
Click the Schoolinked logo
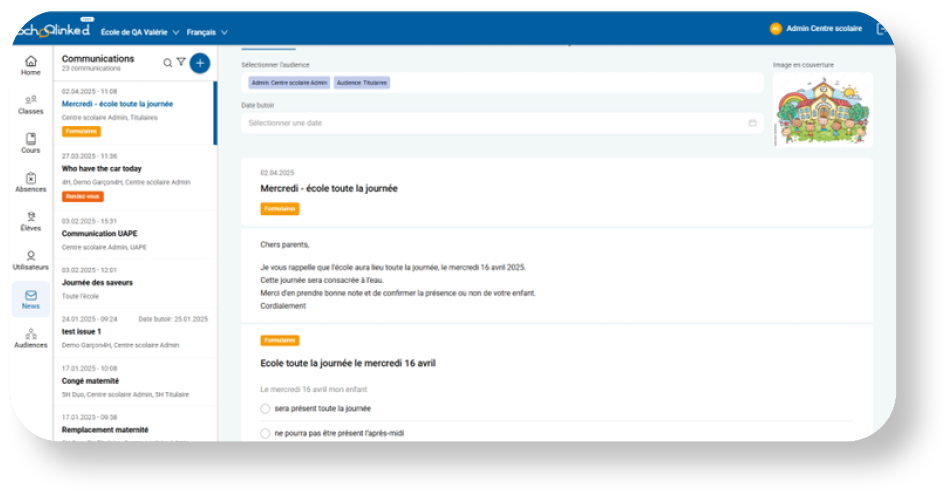click(x=53, y=30)
